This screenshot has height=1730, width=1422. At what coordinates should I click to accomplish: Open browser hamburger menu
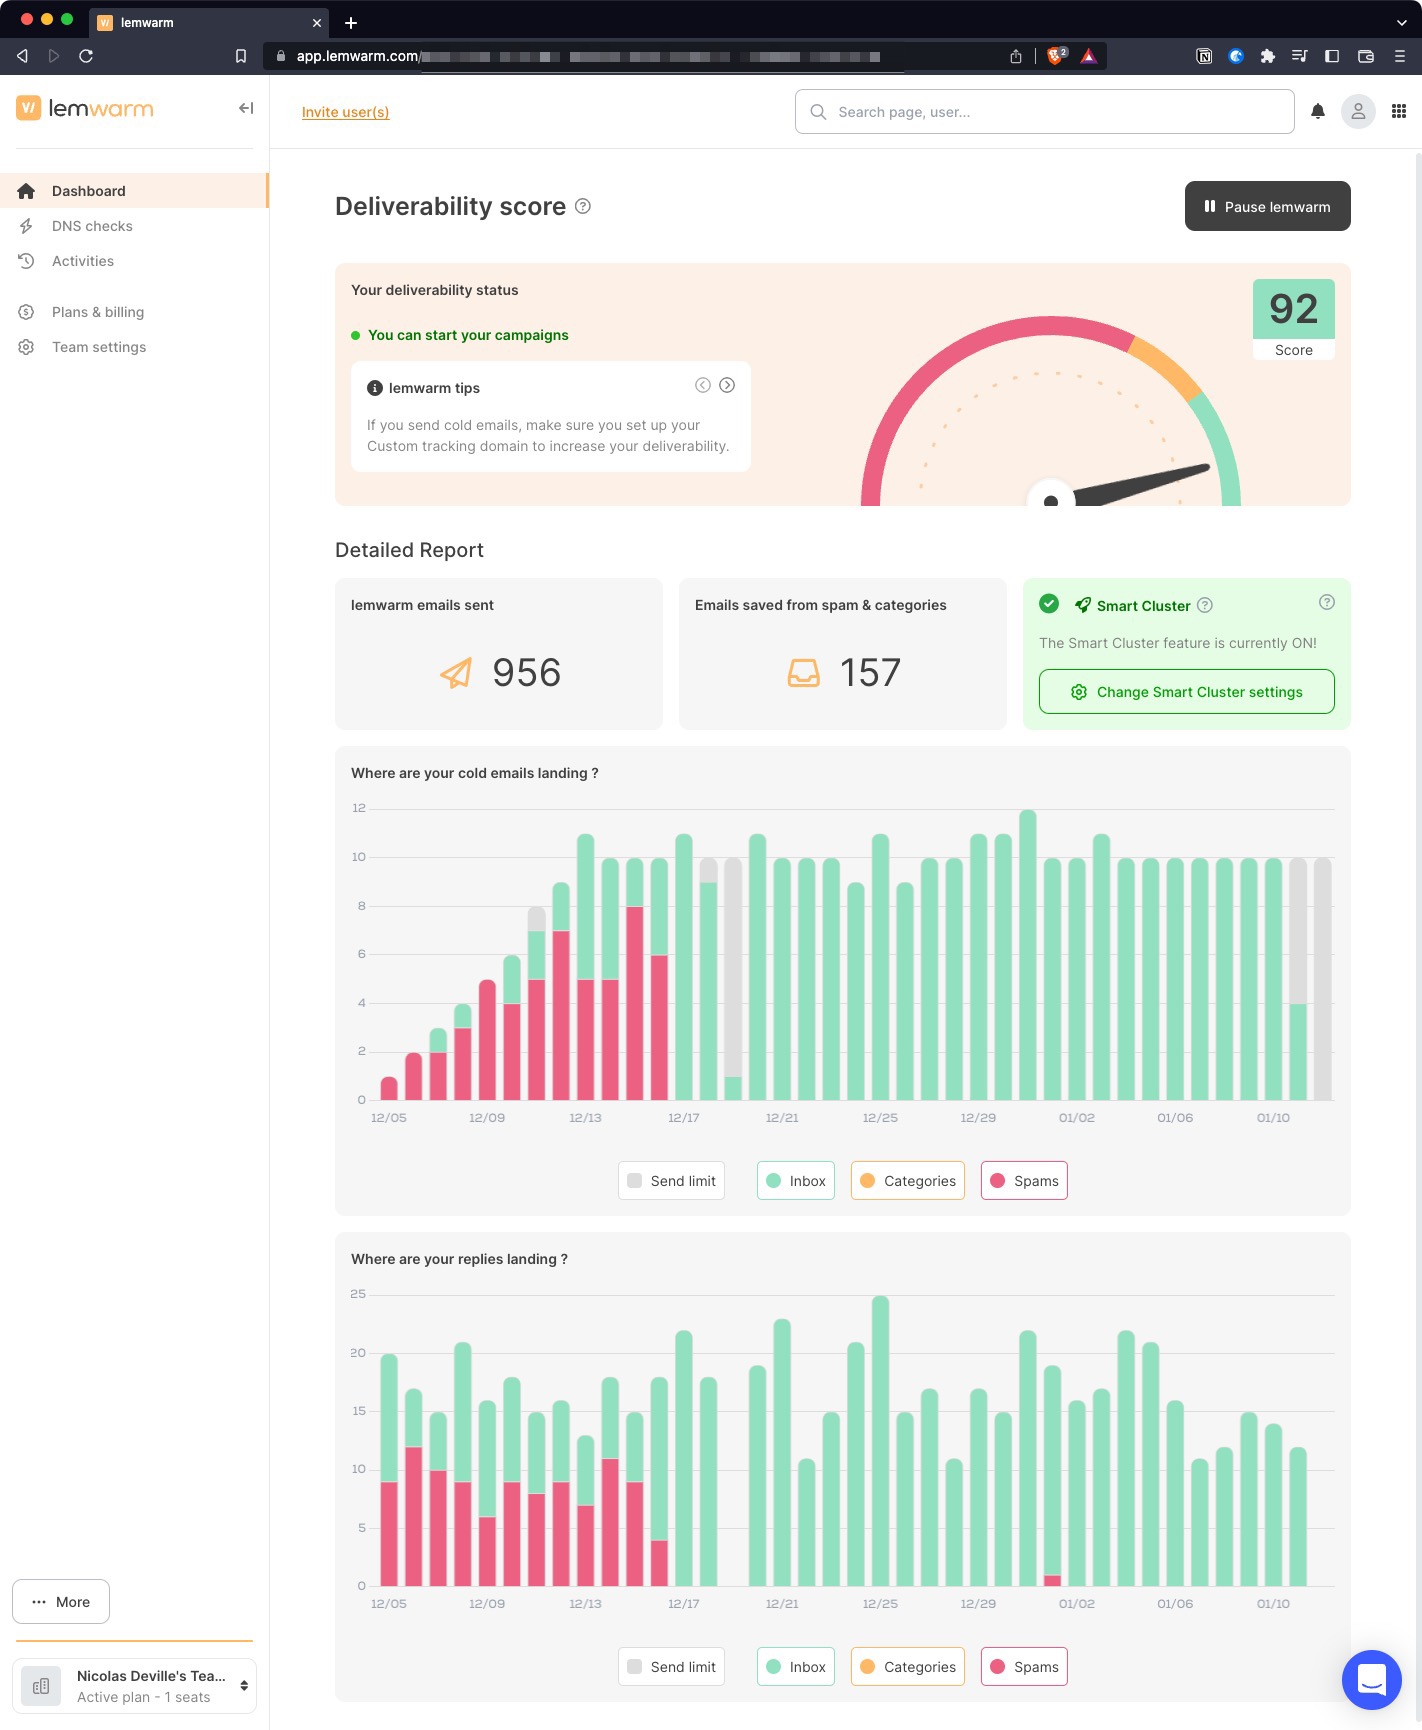(1400, 56)
